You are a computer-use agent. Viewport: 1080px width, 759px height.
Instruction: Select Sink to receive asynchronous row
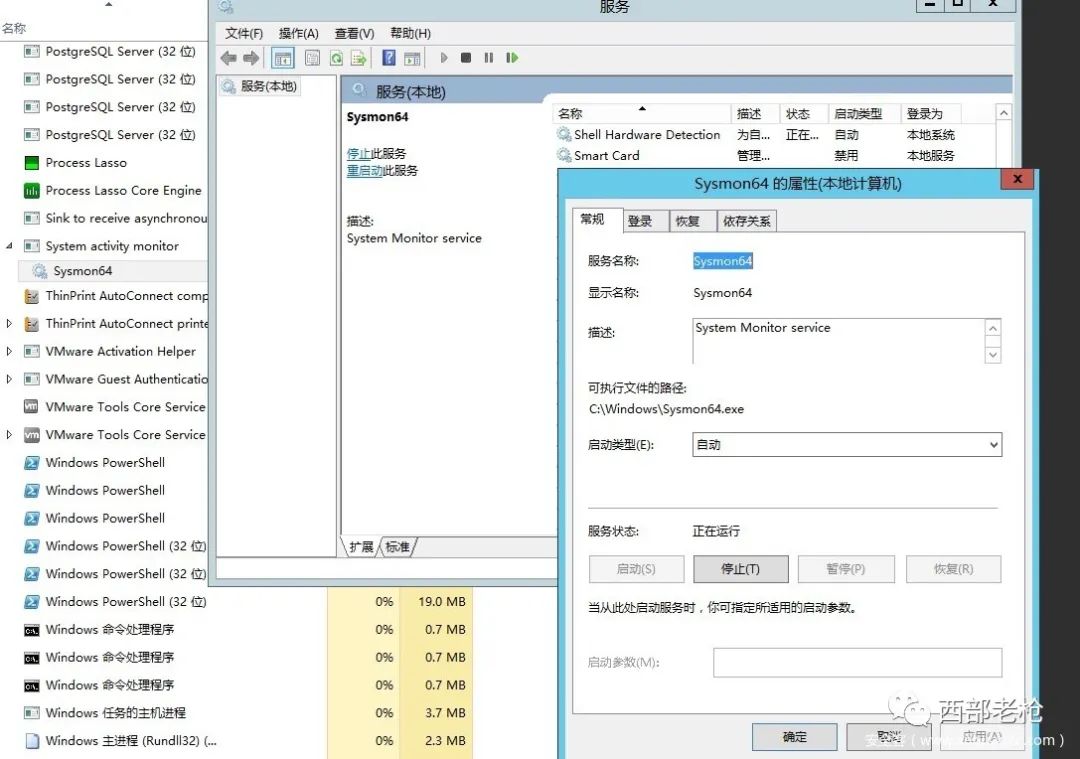coord(114,218)
